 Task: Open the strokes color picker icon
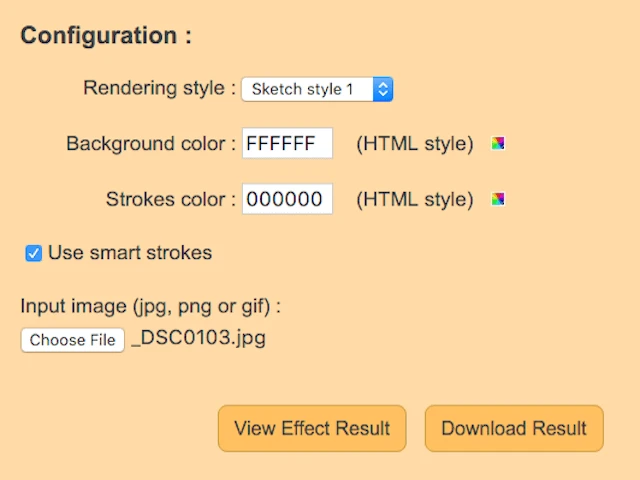click(498, 199)
